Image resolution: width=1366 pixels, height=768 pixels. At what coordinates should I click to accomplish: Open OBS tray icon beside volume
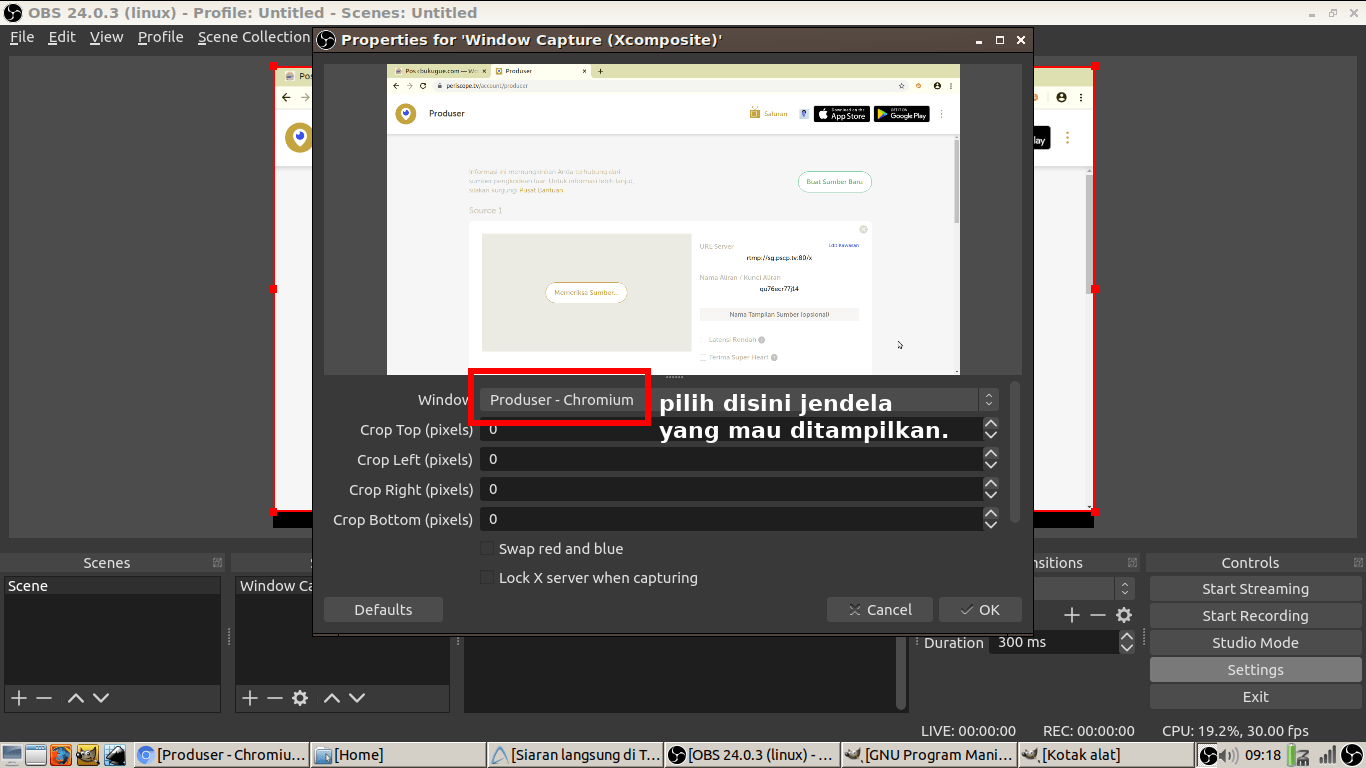point(1209,755)
